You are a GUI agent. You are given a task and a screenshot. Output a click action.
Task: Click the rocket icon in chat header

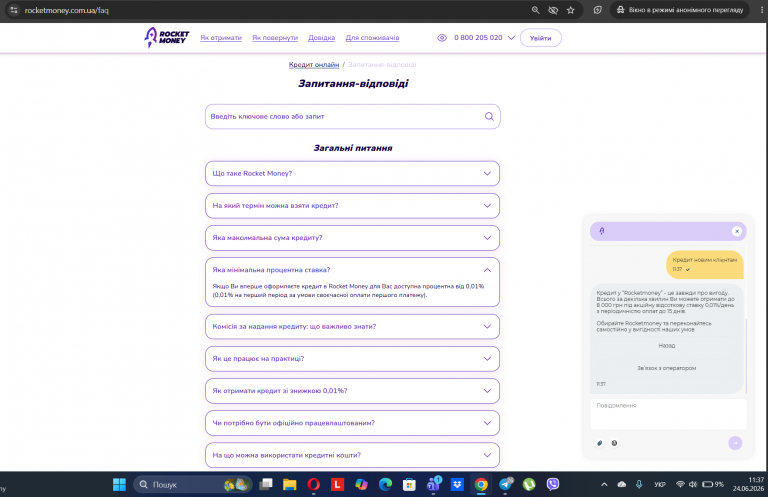(x=602, y=231)
